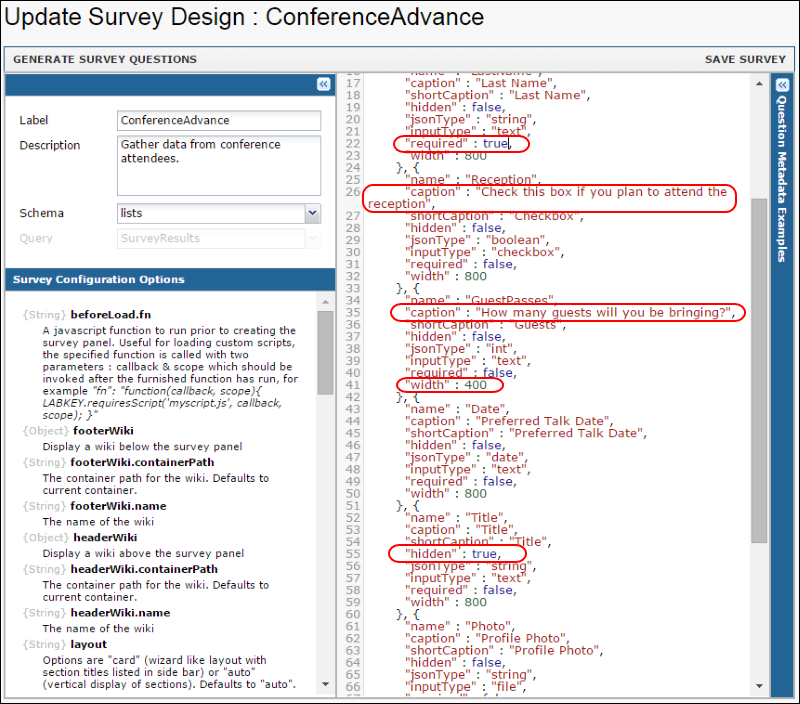Screen dimensions: 800x704
Task: Click the "shortCaption" : "Last Name" line
Action: pos(498,95)
